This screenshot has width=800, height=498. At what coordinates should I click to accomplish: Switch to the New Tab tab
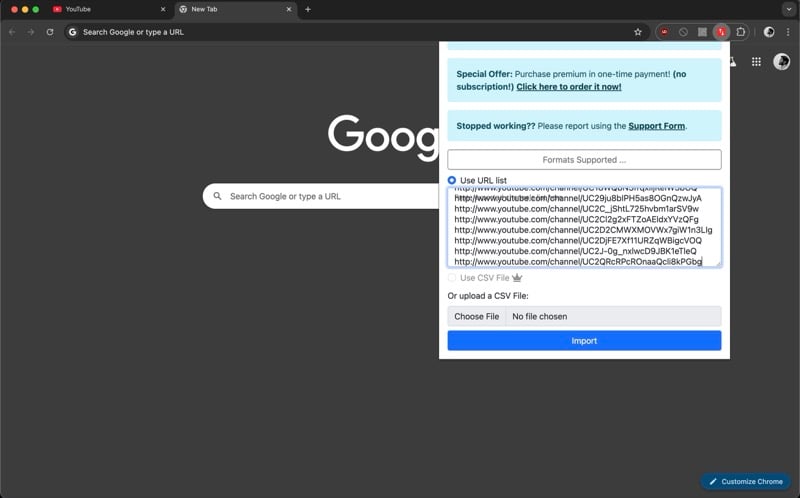pos(236,9)
